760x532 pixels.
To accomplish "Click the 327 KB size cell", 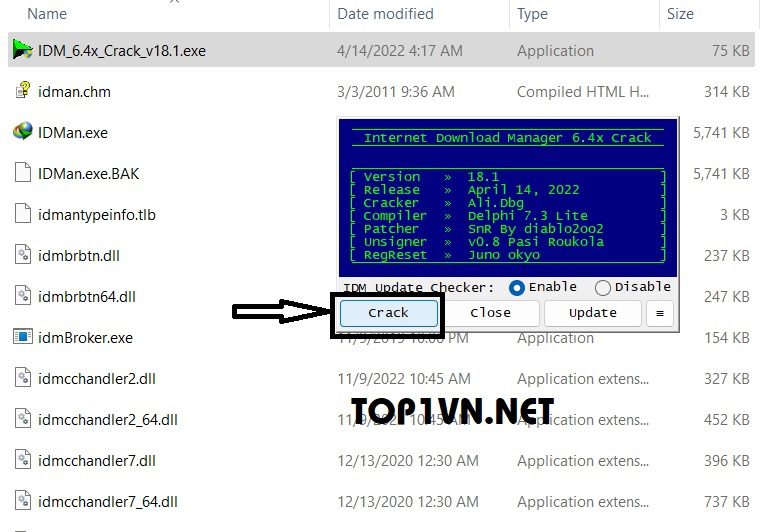I will click(x=727, y=378).
